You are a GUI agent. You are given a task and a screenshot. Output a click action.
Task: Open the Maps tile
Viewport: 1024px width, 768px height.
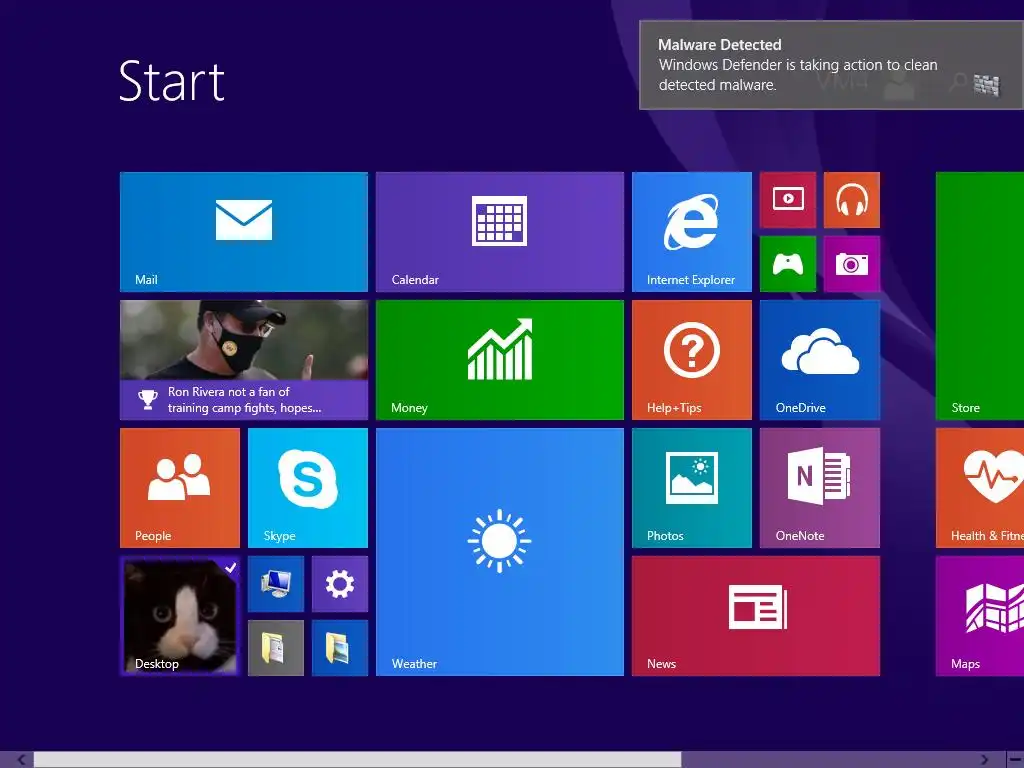point(980,616)
